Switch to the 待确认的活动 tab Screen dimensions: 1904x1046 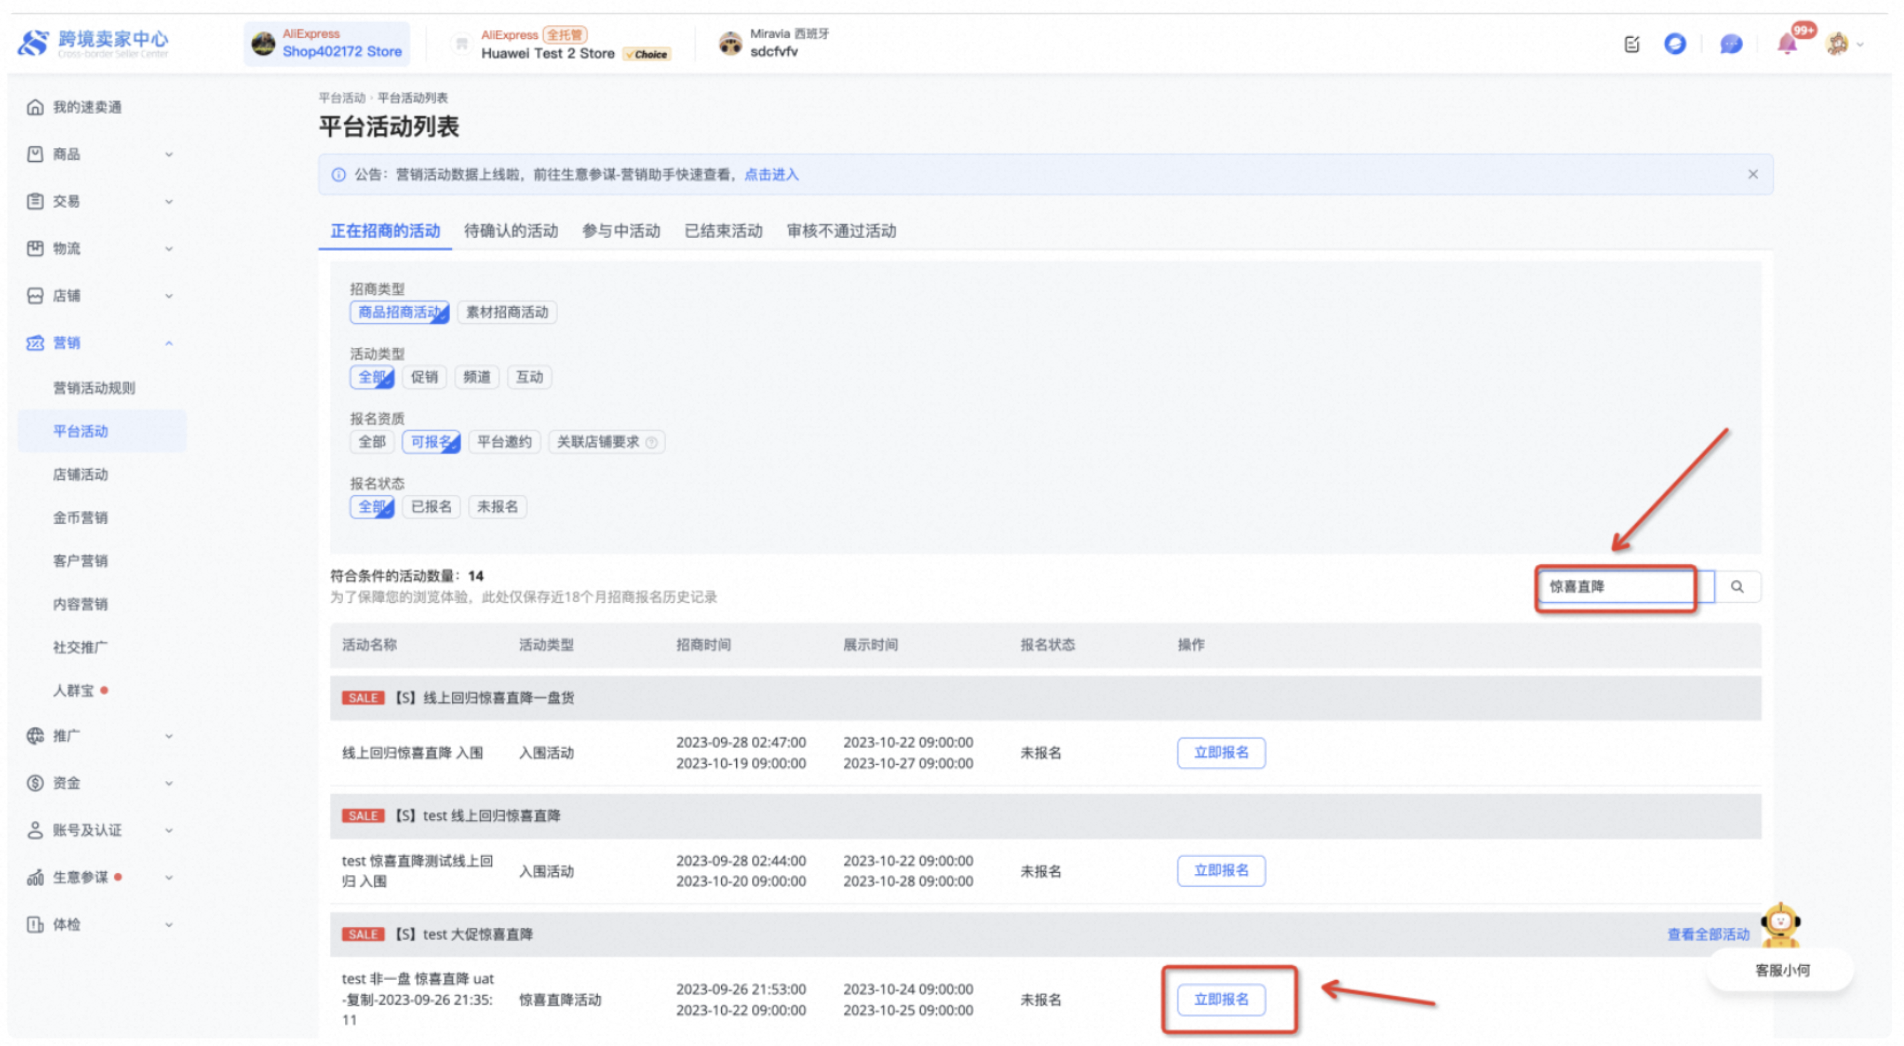click(x=510, y=231)
